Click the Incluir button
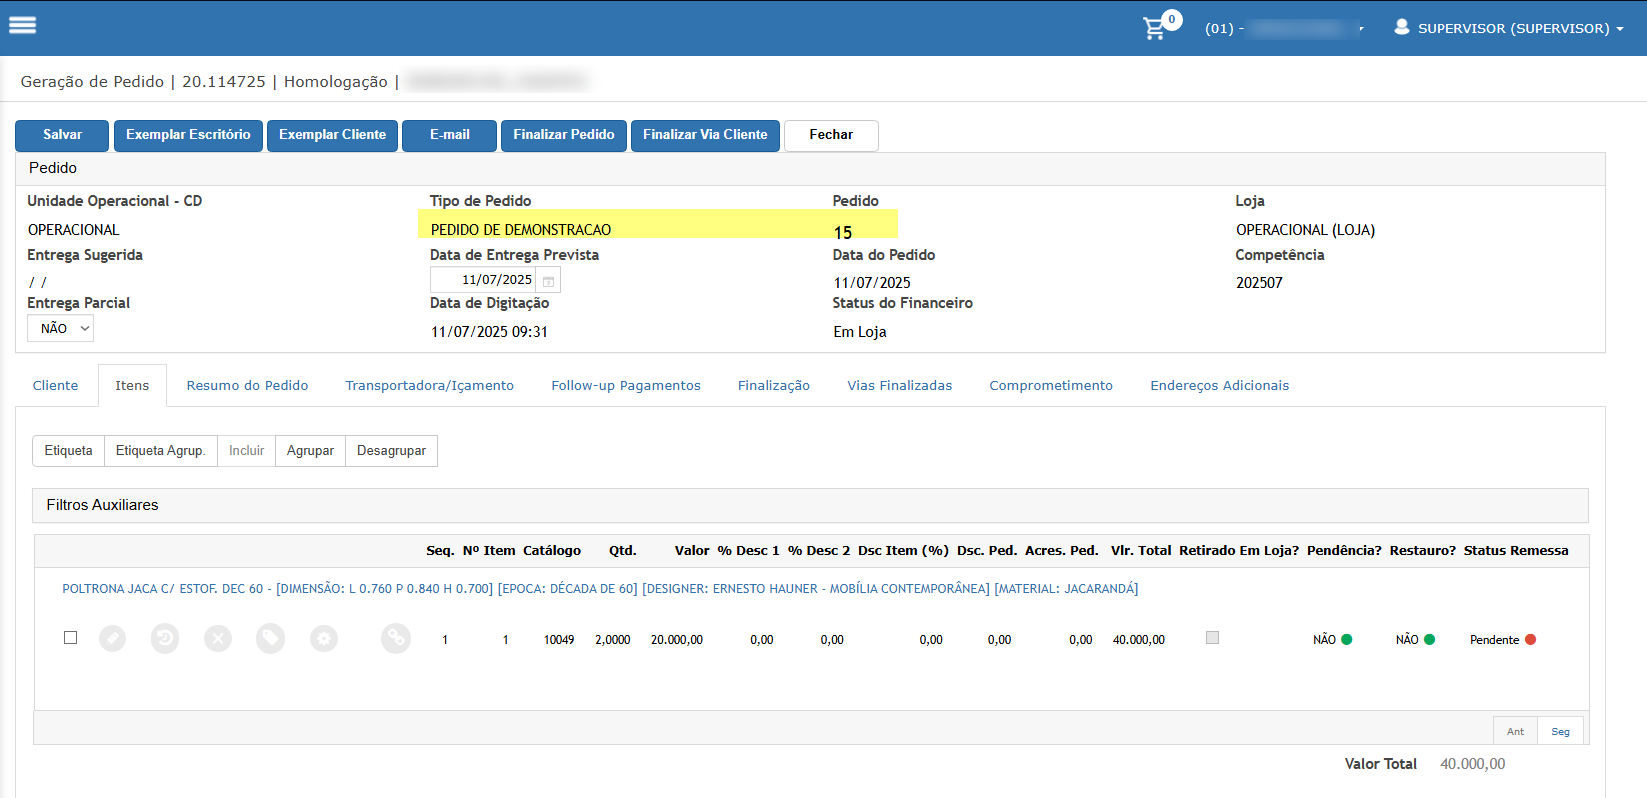The height and width of the screenshot is (798, 1647). (x=246, y=451)
